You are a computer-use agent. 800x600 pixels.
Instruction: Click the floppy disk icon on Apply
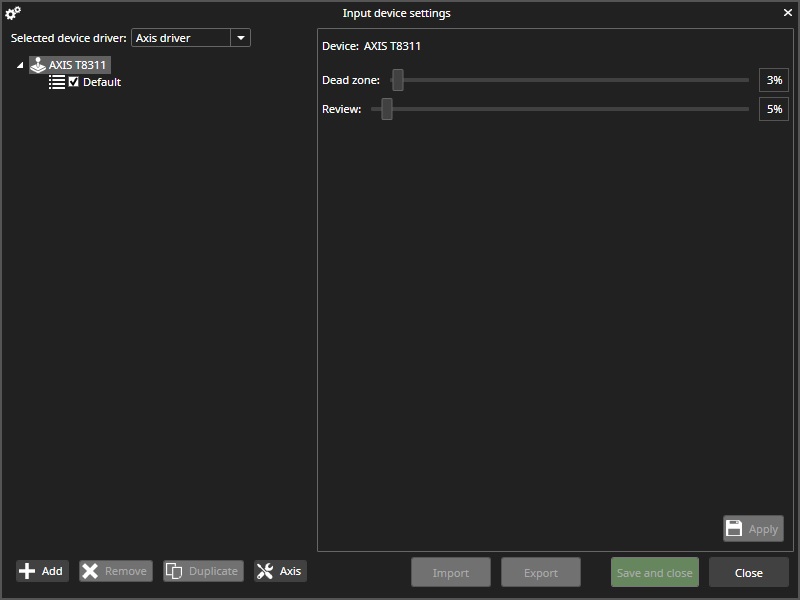click(734, 529)
